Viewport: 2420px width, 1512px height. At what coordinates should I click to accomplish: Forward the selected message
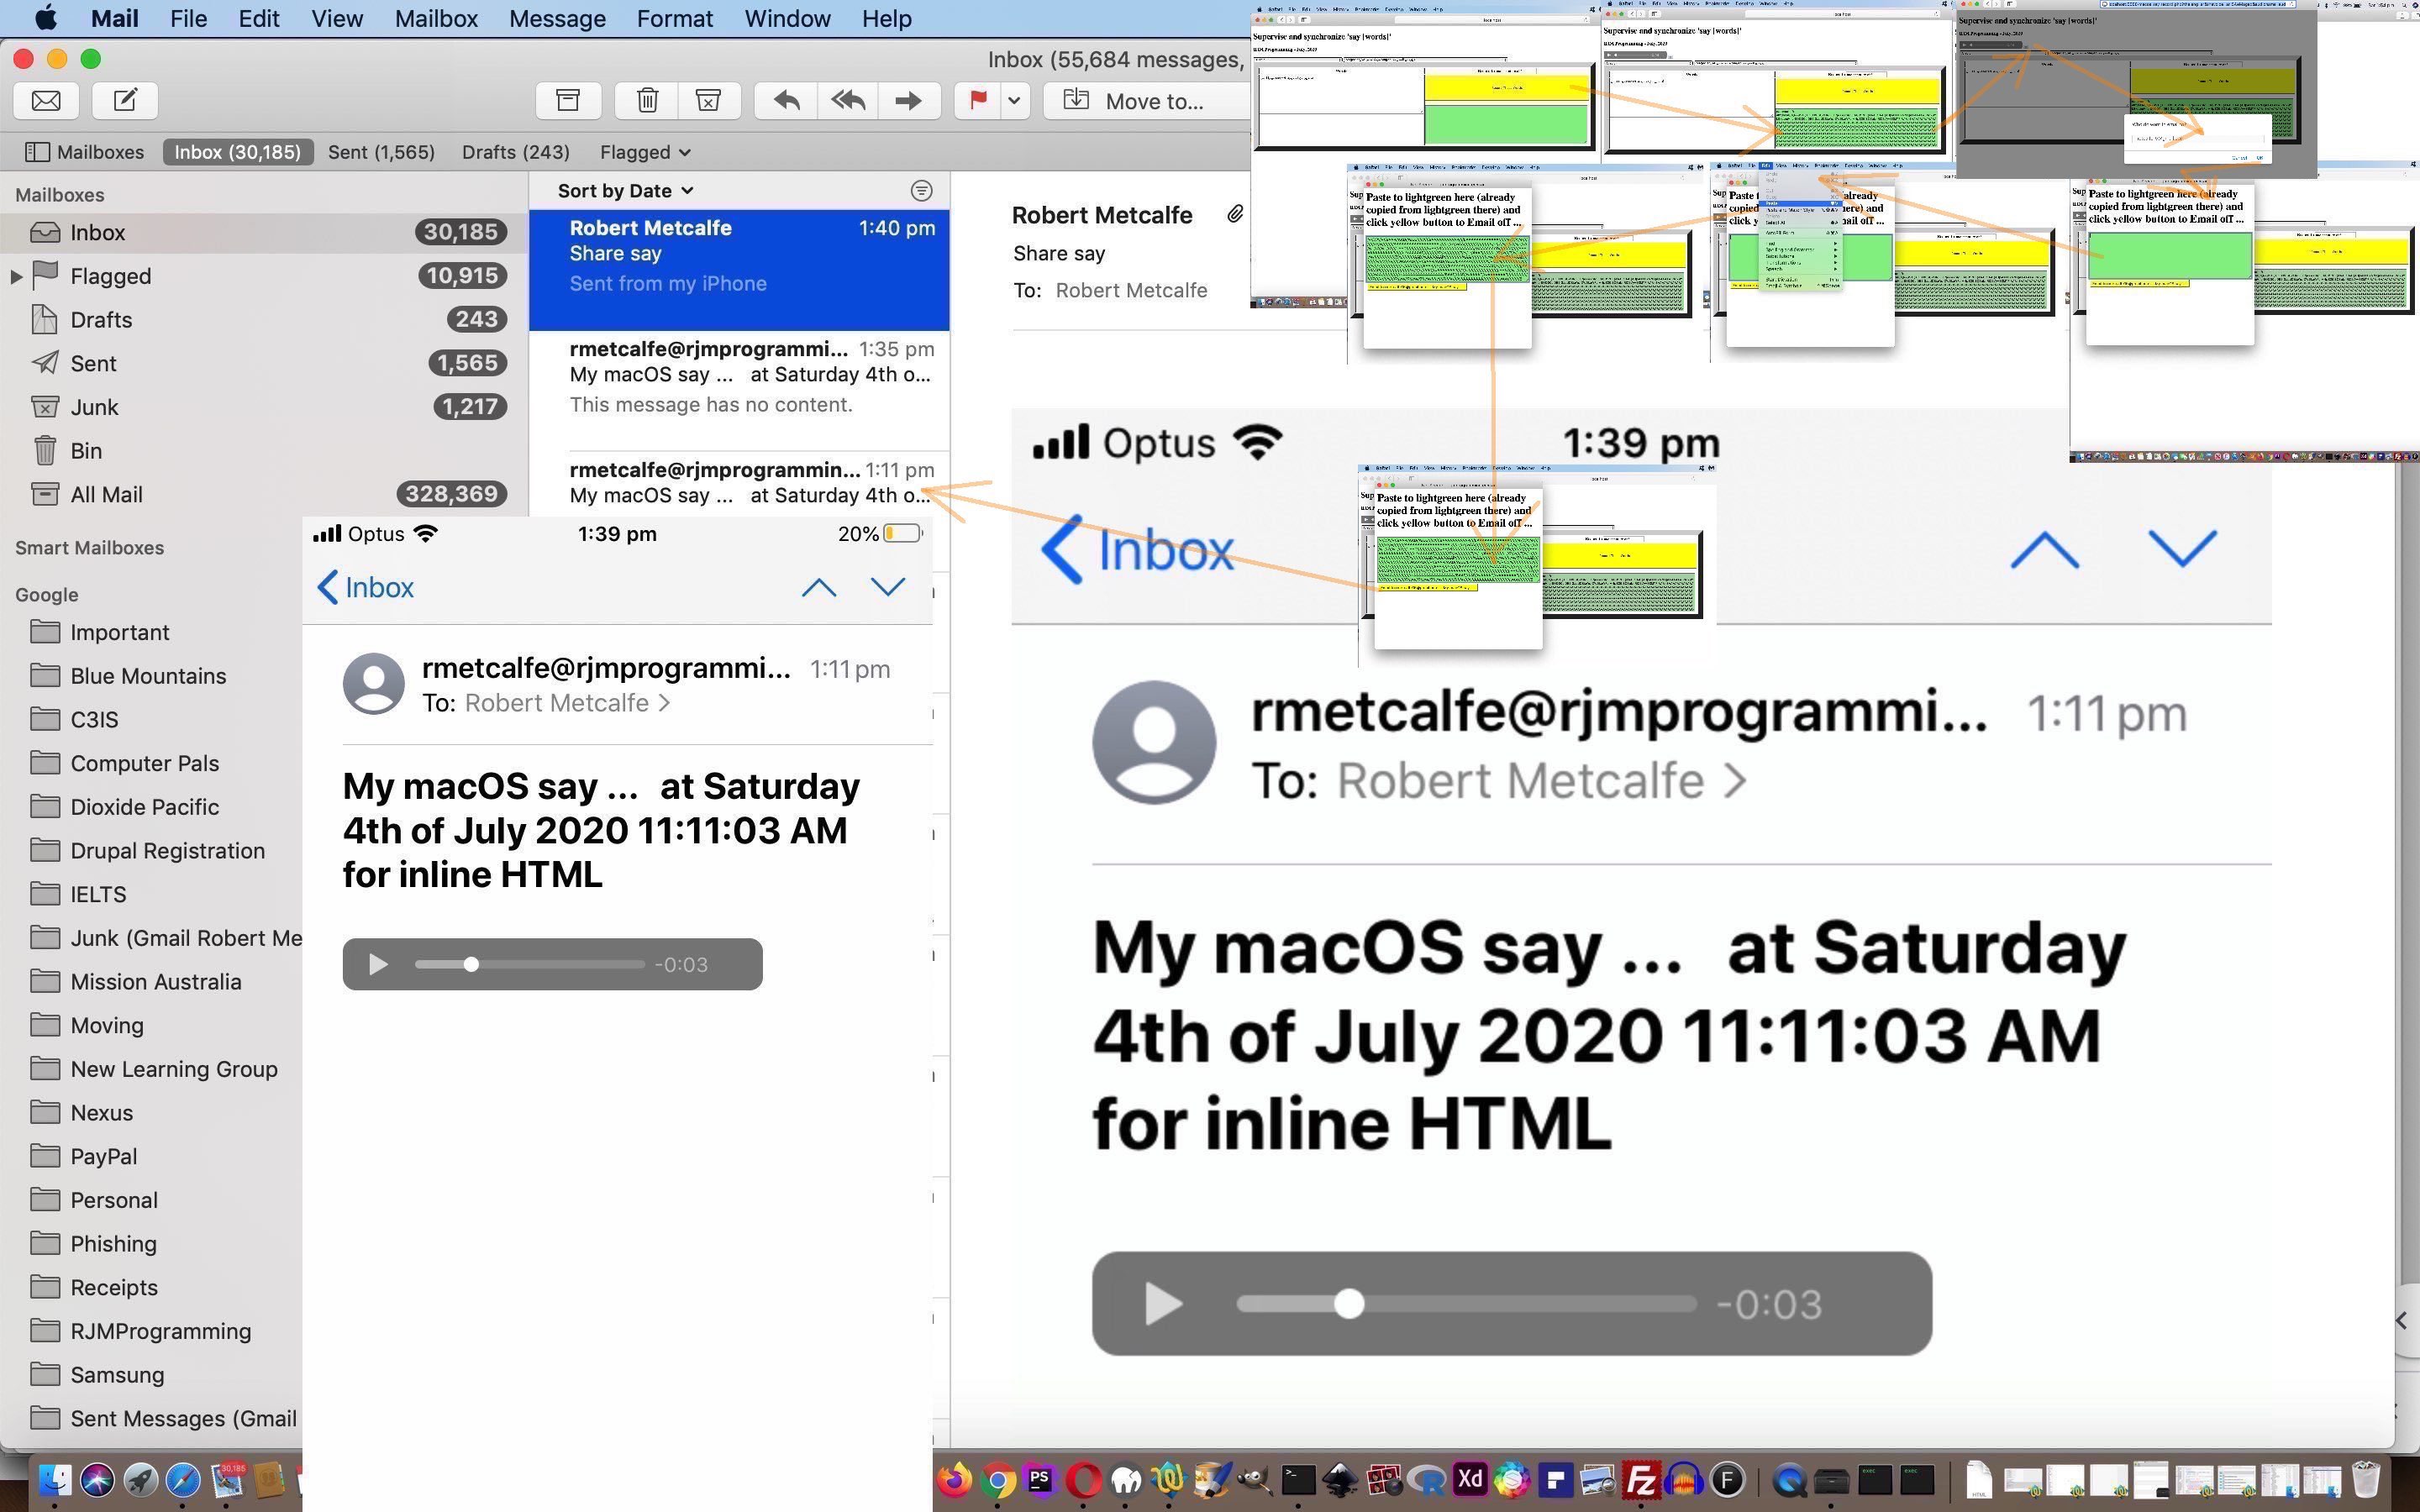pos(908,100)
